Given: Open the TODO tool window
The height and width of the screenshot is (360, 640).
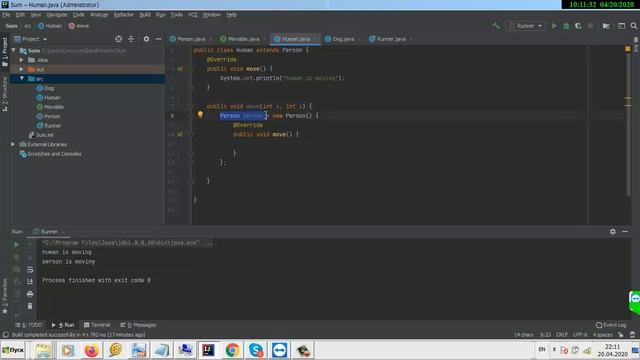Looking at the screenshot, I should (x=29, y=325).
